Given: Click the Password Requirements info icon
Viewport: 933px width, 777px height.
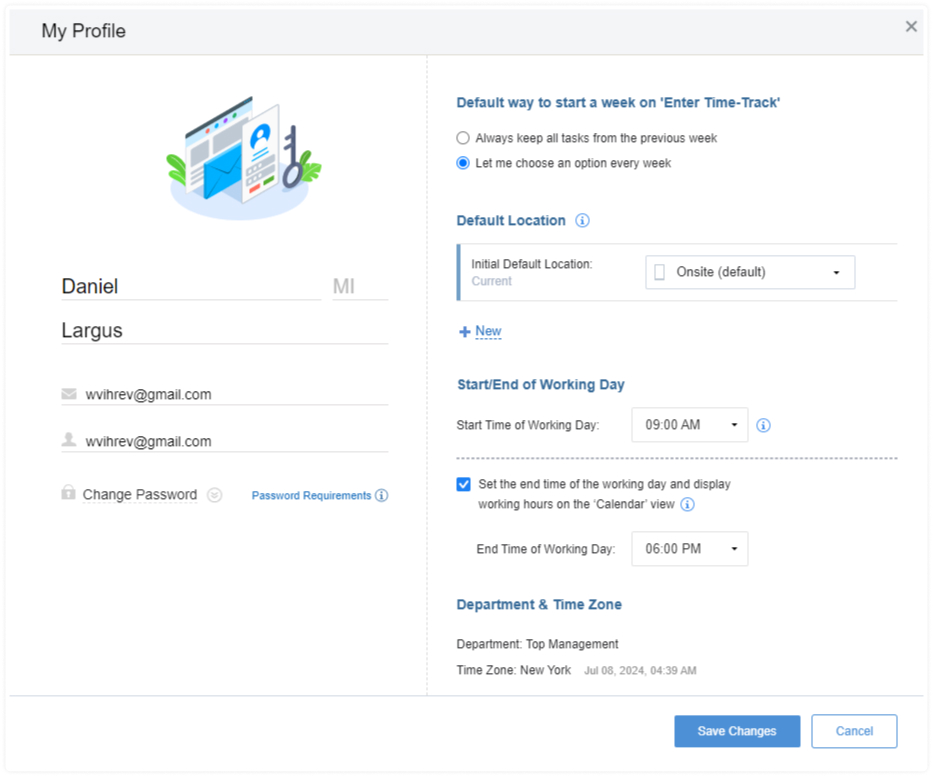Looking at the screenshot, I should click(381, 496).
